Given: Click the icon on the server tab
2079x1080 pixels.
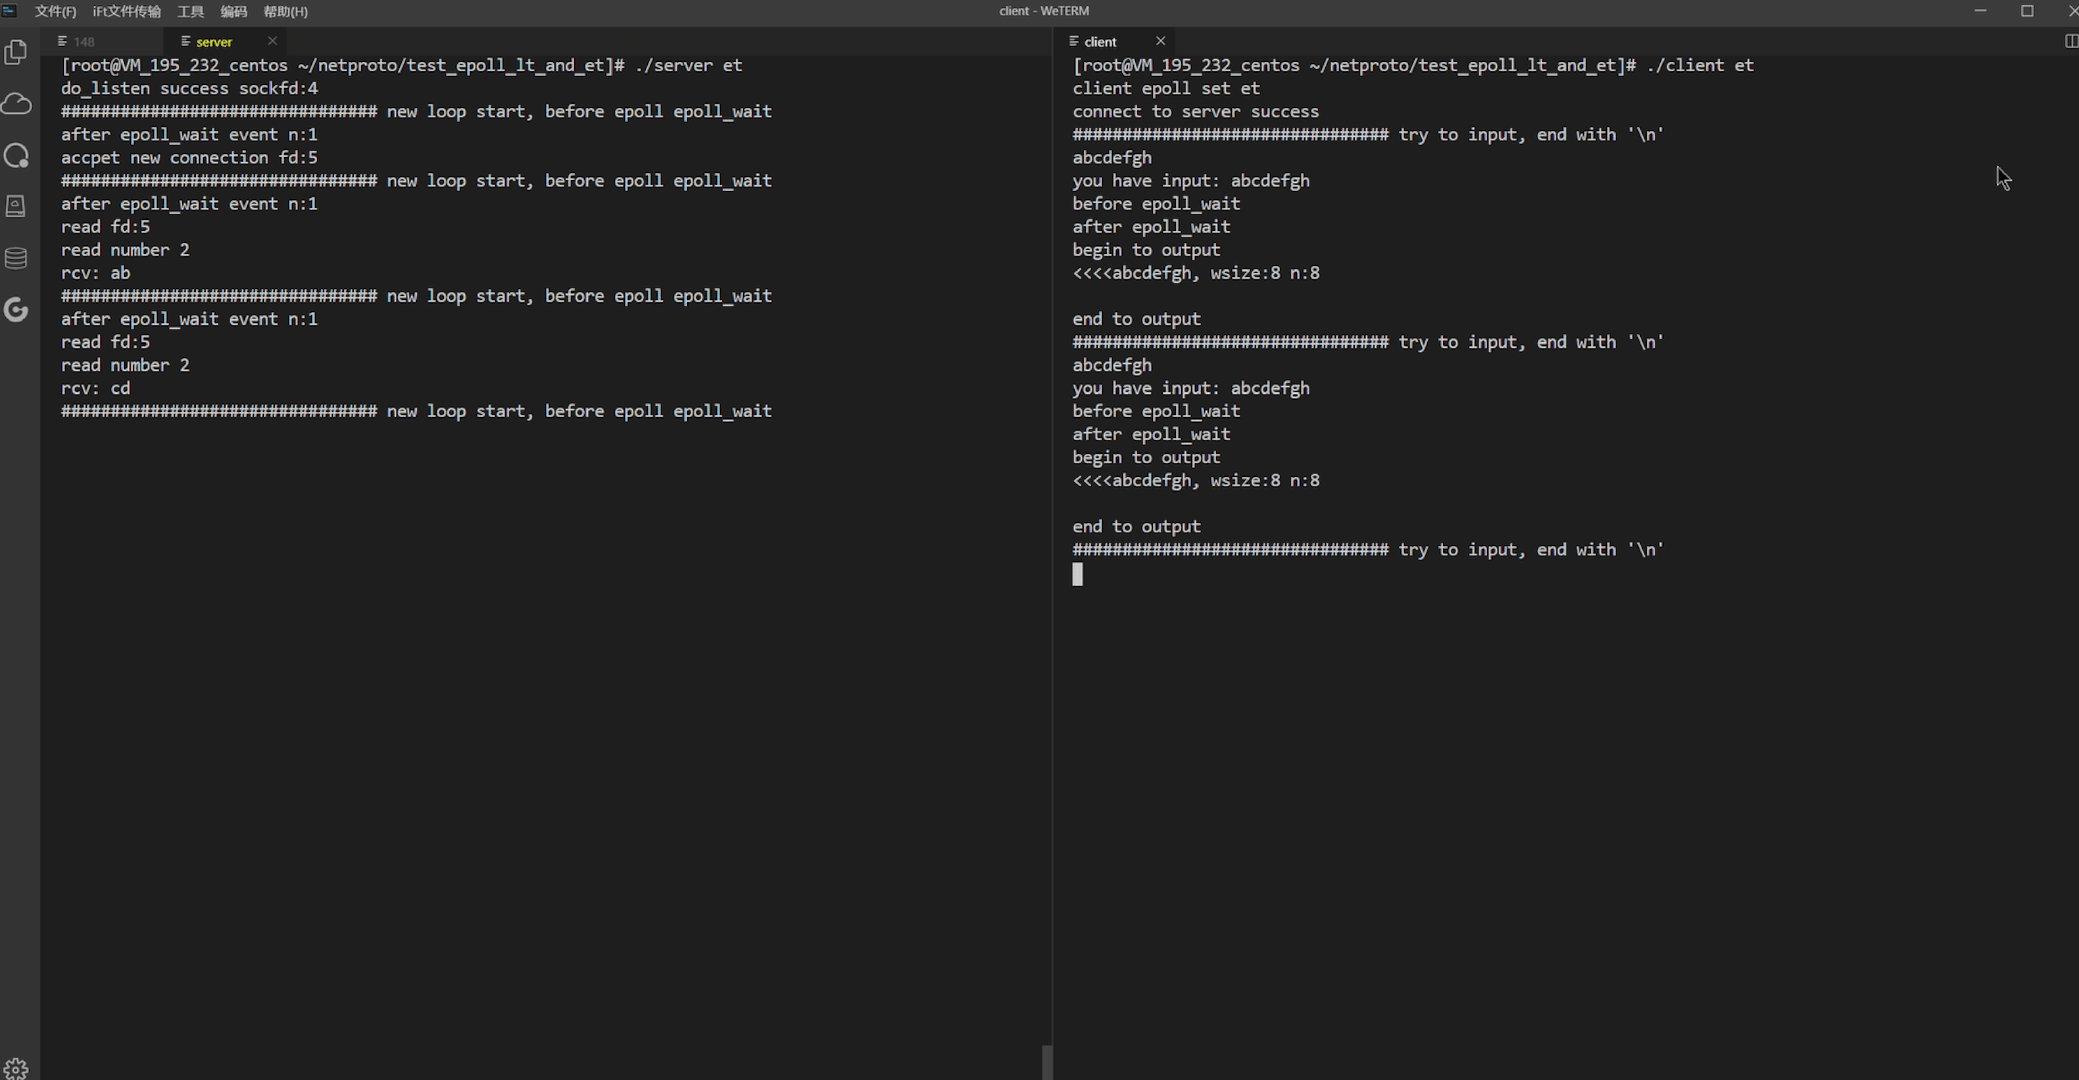Looking at the screenshot, I should (185, 41).
